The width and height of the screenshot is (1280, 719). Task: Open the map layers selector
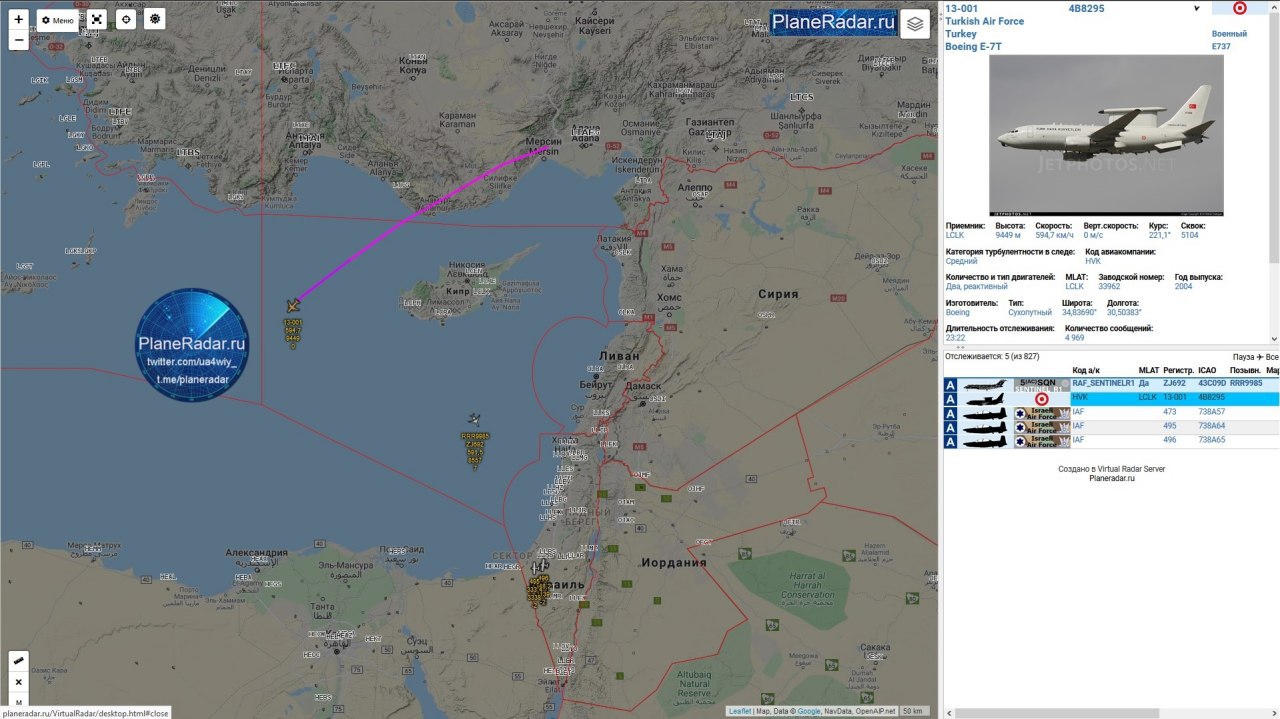point(915,24)
